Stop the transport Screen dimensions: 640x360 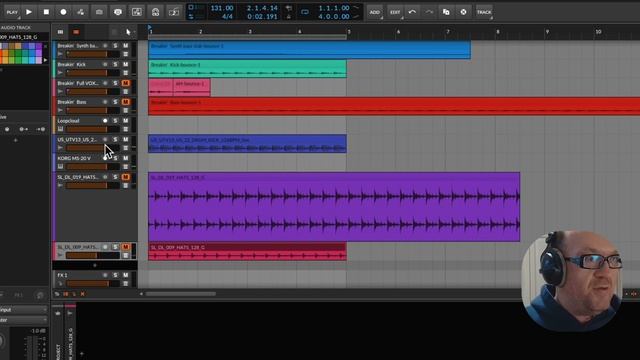pyautogui.click(x=46, y=12)
